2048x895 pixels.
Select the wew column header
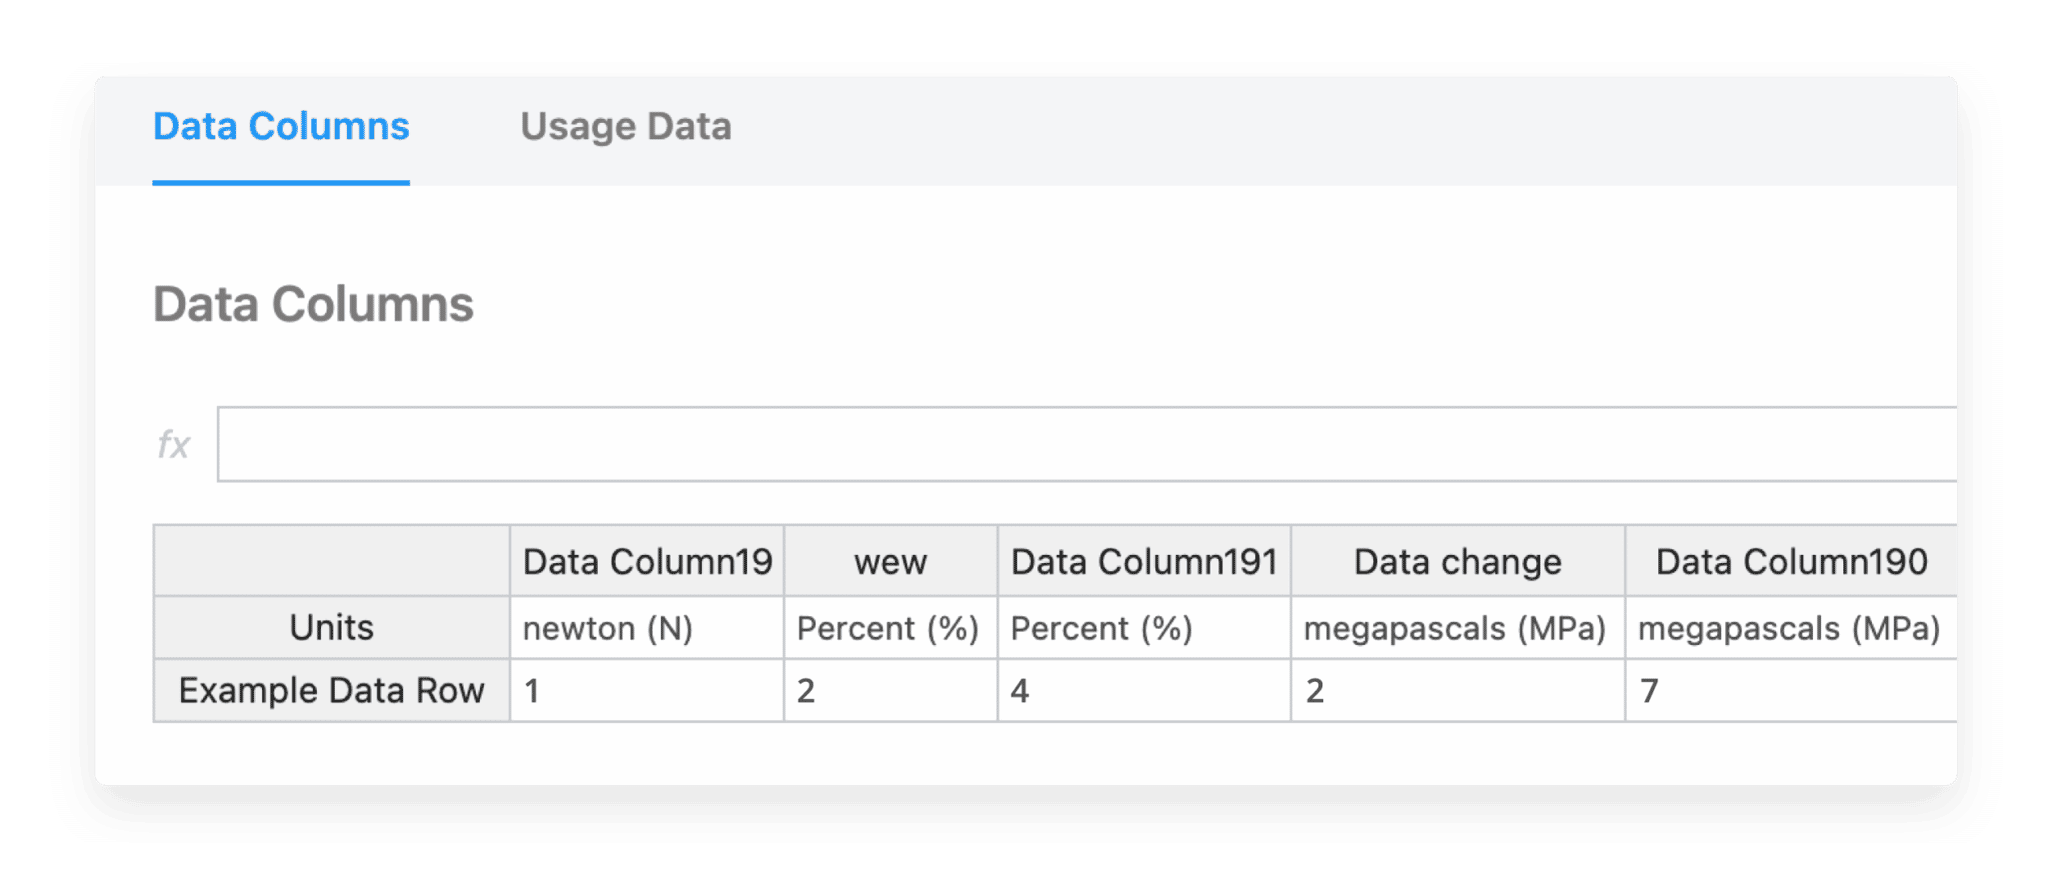pyautogui.click(x=890, y=562)
